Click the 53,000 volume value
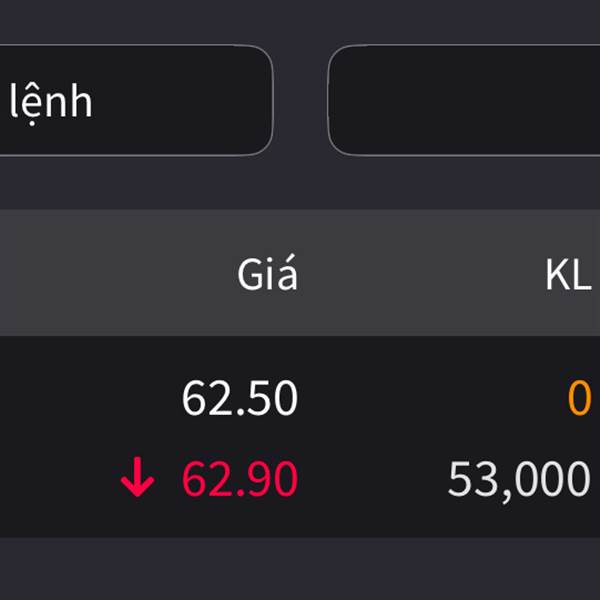 pos(519,481)
